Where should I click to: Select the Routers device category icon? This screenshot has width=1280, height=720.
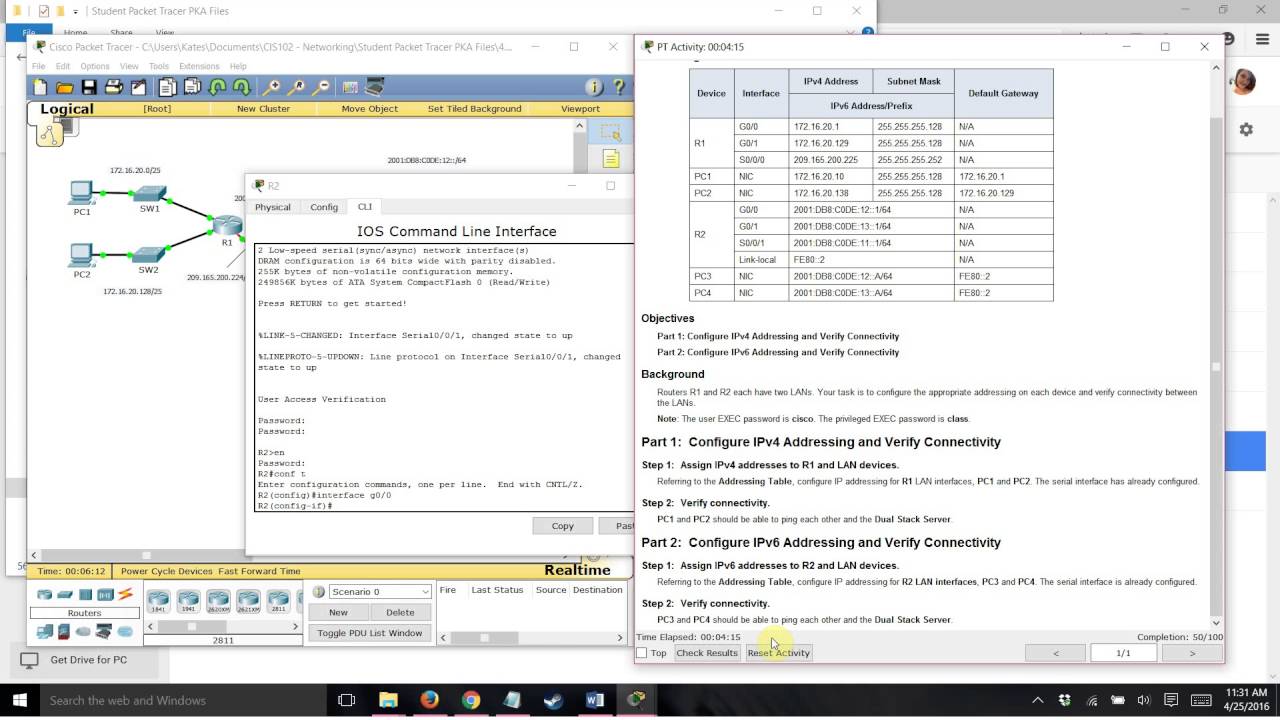(x=44, y=594)
